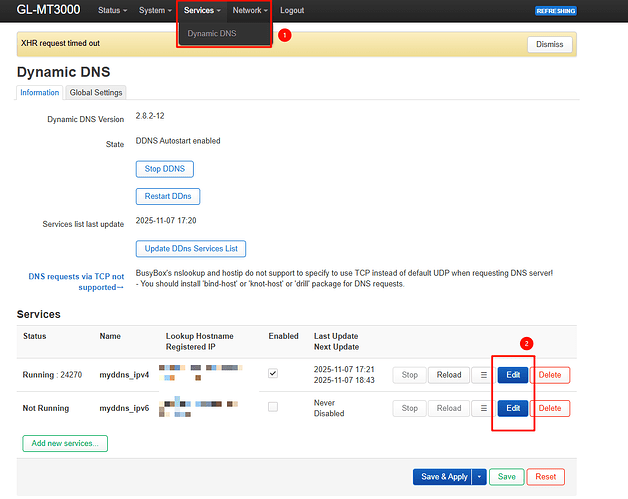Image resolution: width=628 pixels, height=499 pixels.
Task: Switch to the Global Settings tab
Action: [x=96, y=93]
